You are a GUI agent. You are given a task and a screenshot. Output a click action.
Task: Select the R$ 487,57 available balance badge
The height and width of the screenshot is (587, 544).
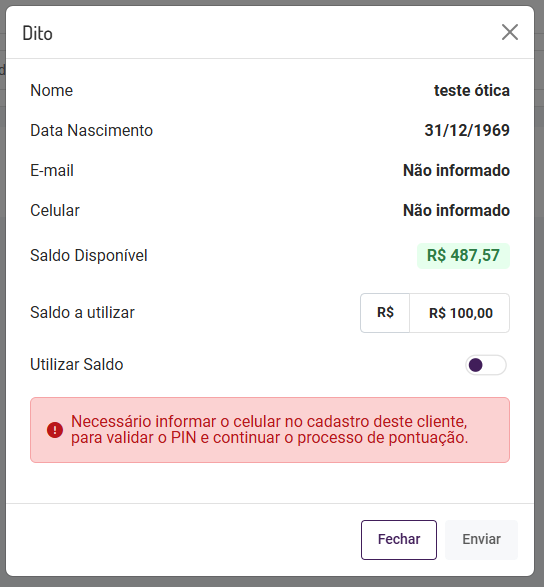click(463, 256)
